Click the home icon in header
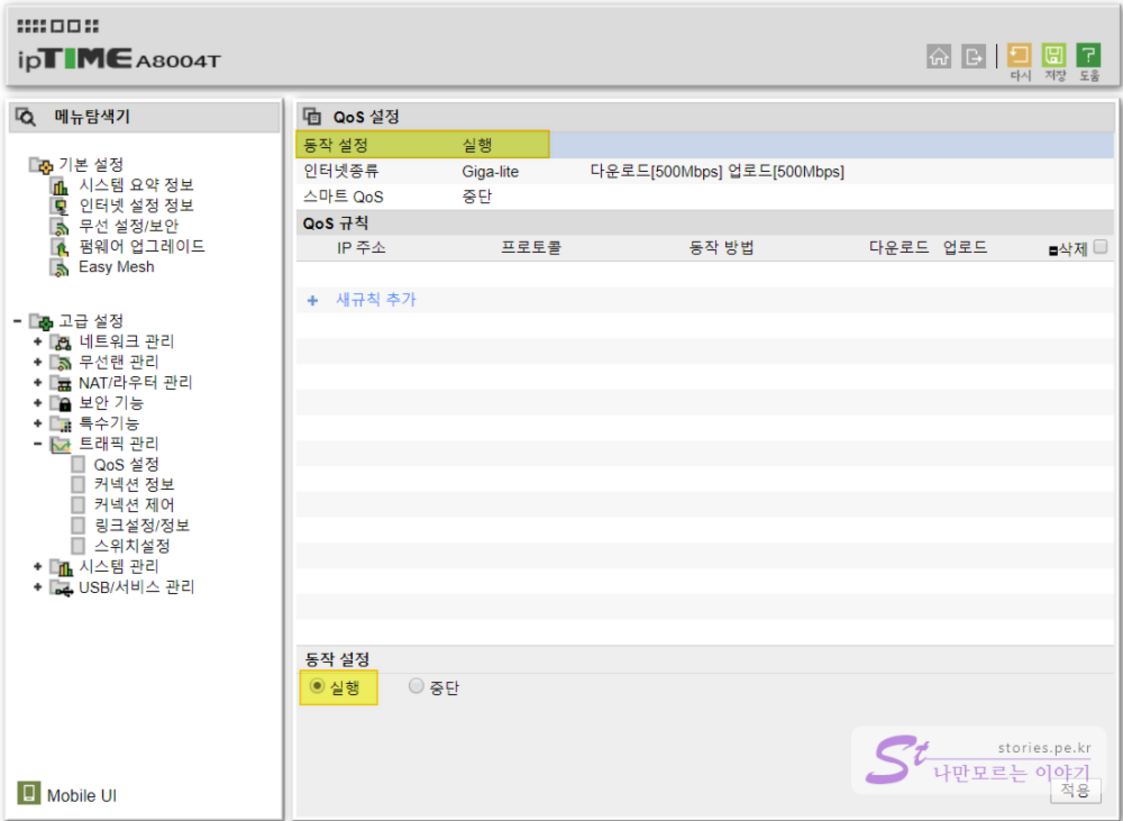 tap(938, 57)
